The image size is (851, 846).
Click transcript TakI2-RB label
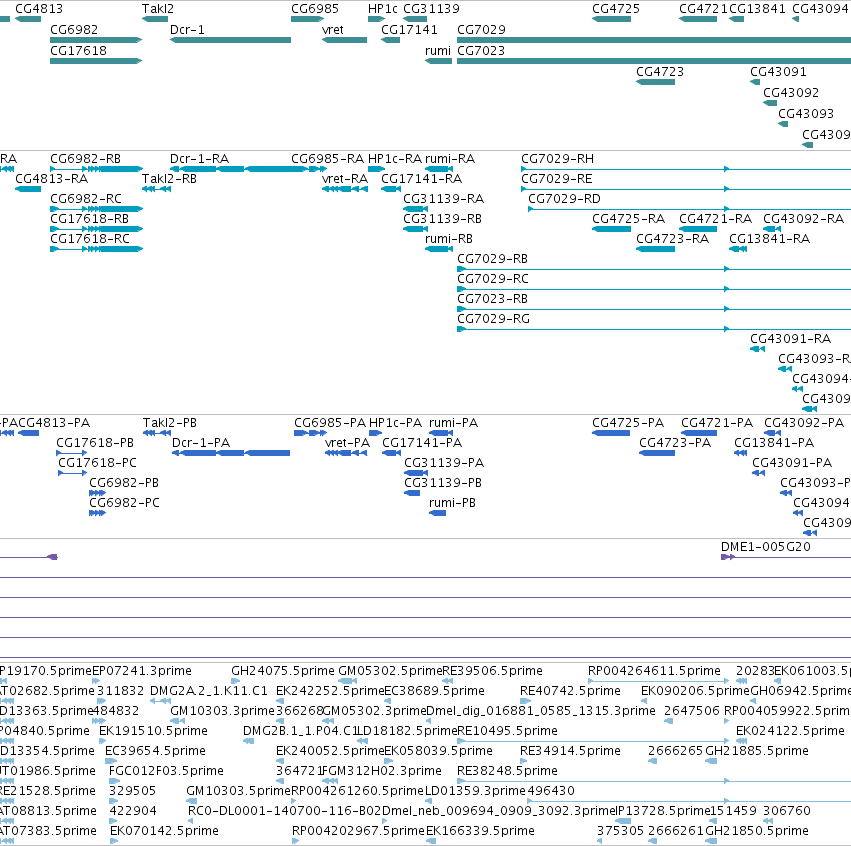[x=169, y=179]
